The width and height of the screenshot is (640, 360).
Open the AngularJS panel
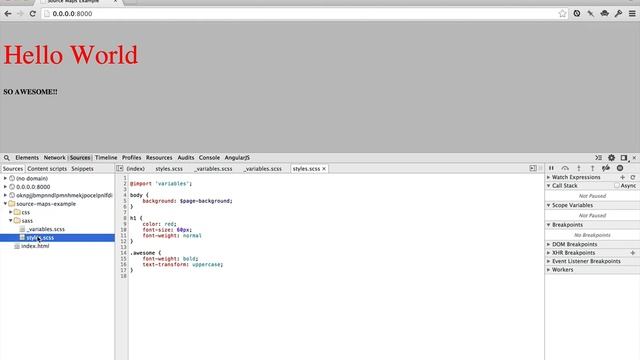click(x=237, y=158)
